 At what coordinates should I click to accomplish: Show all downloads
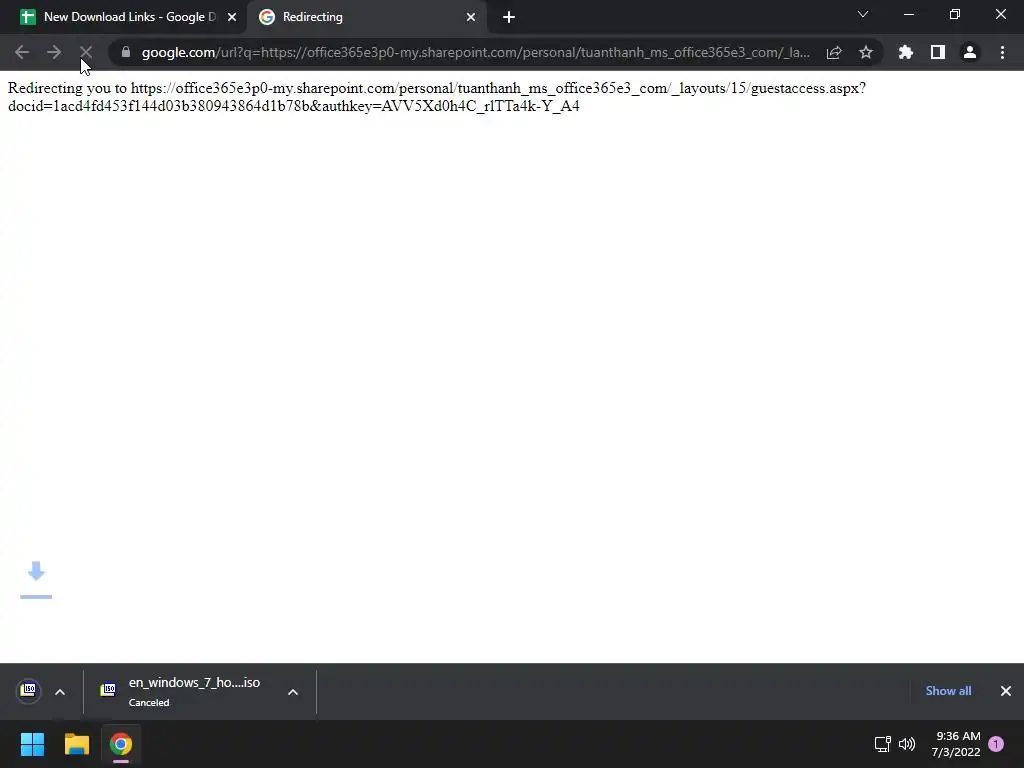pyautogui.click(x=948, y=691)
